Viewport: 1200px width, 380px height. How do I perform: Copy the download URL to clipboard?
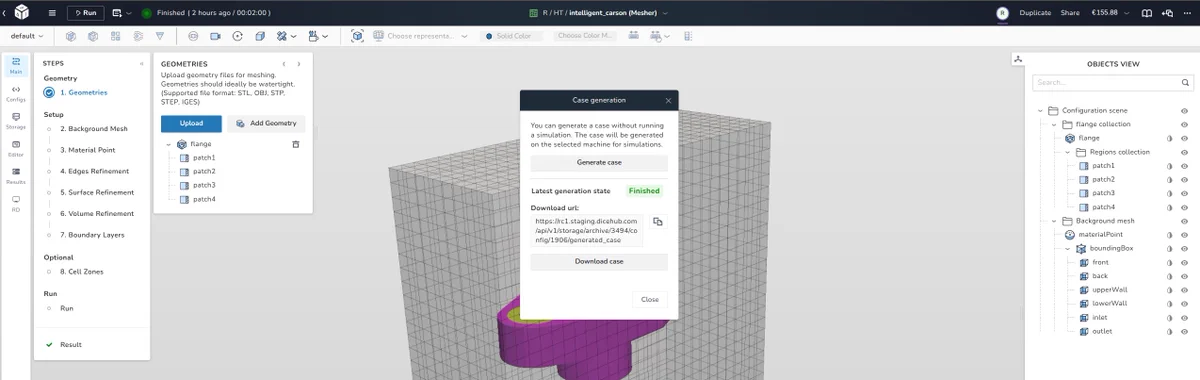coord(658,221)
